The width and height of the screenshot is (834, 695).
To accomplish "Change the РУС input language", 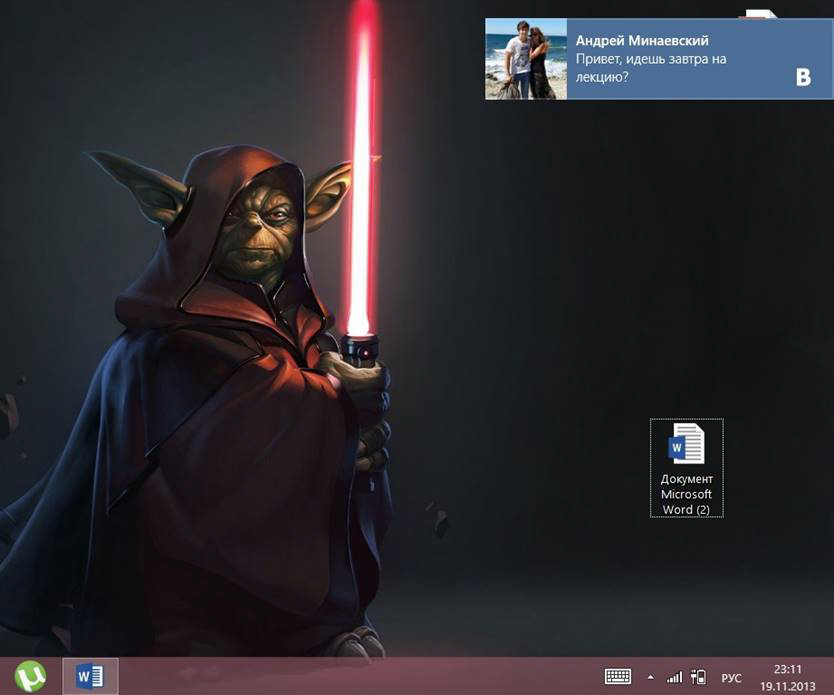I will click(x=731, y=678).
